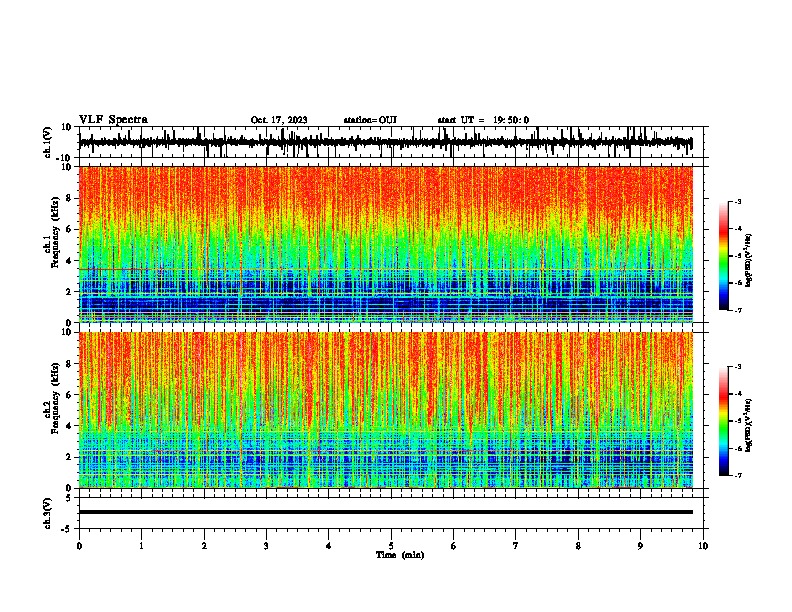
Task: Click the time axis tick label '8'
Action: pyautogui.click(x=578, y=546)
